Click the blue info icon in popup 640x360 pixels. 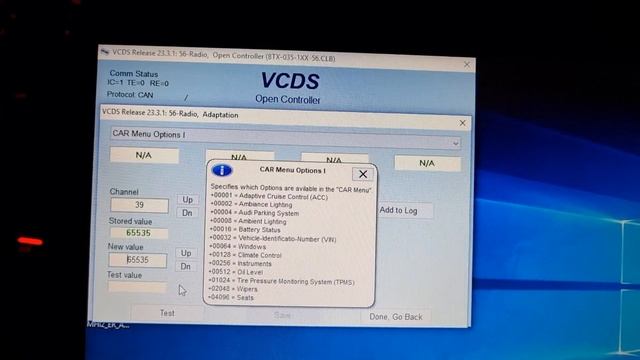click(222, 170)
